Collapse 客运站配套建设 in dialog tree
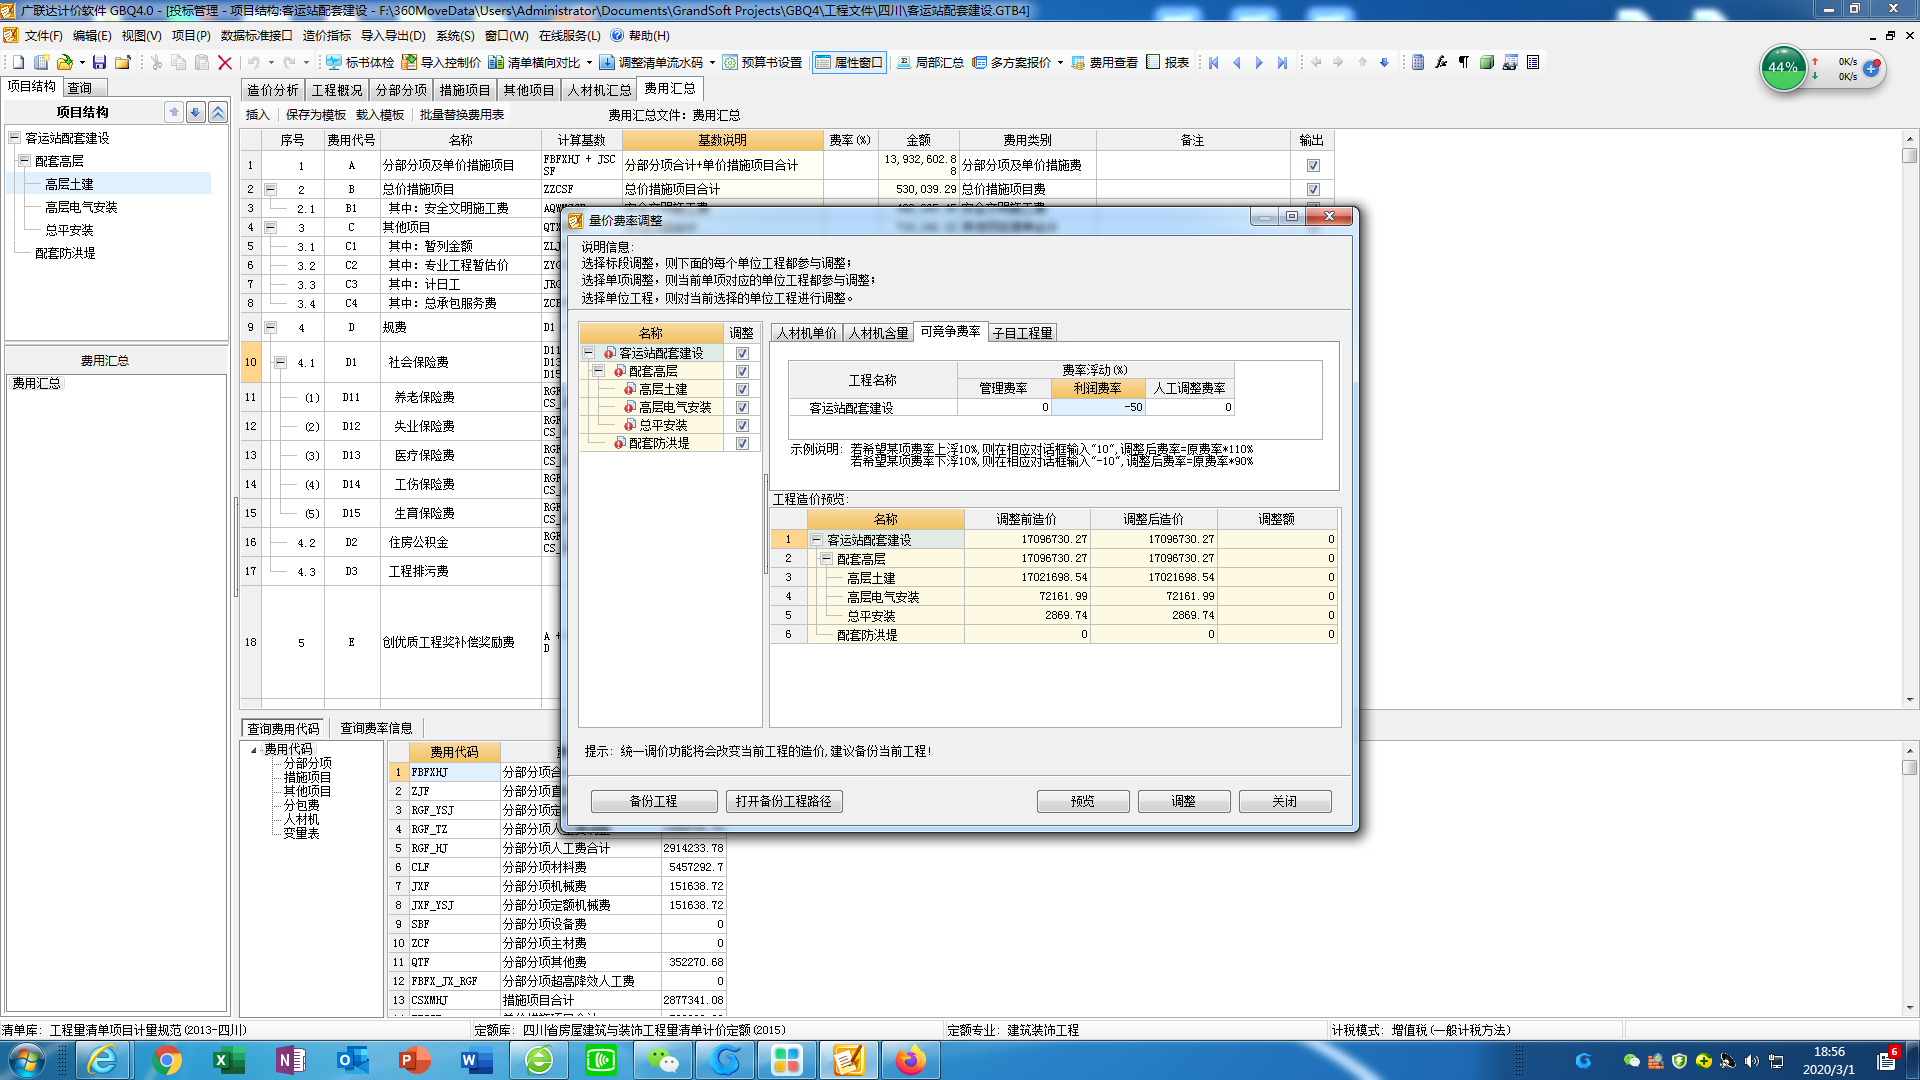 tap(589, 353)
